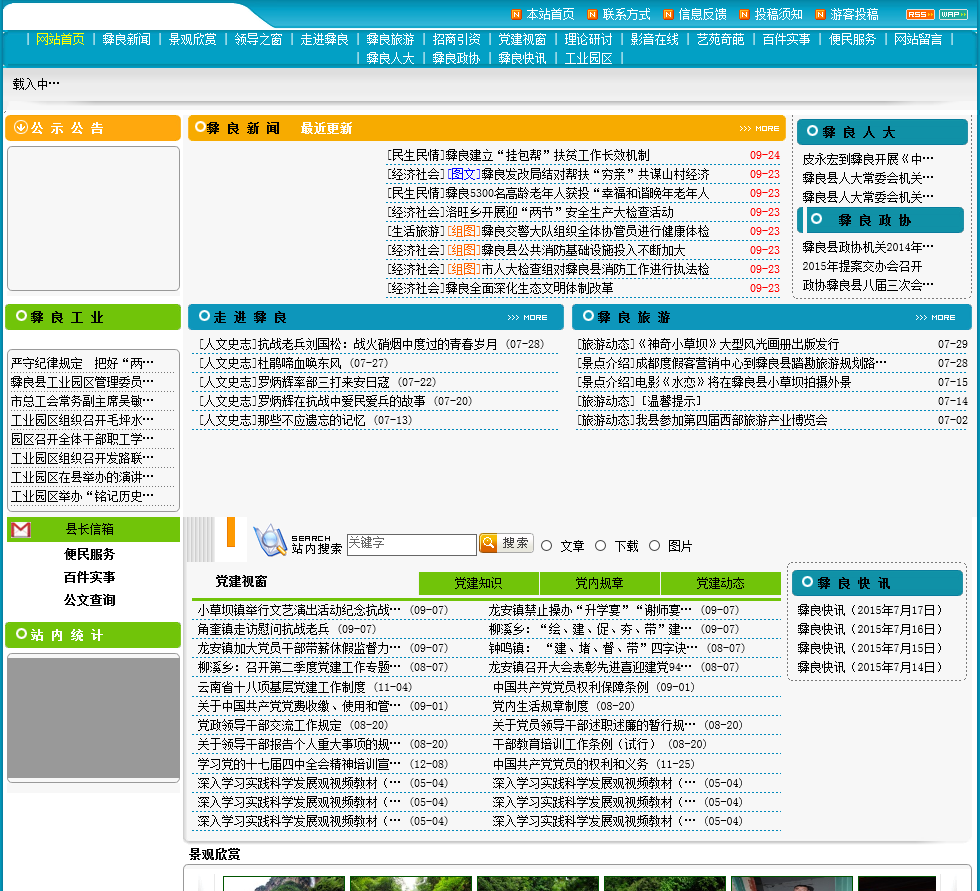The height and width of the screenshot is (891, 980).
Task: Switch to the 党内规章 tab
Action: point(599,583)
